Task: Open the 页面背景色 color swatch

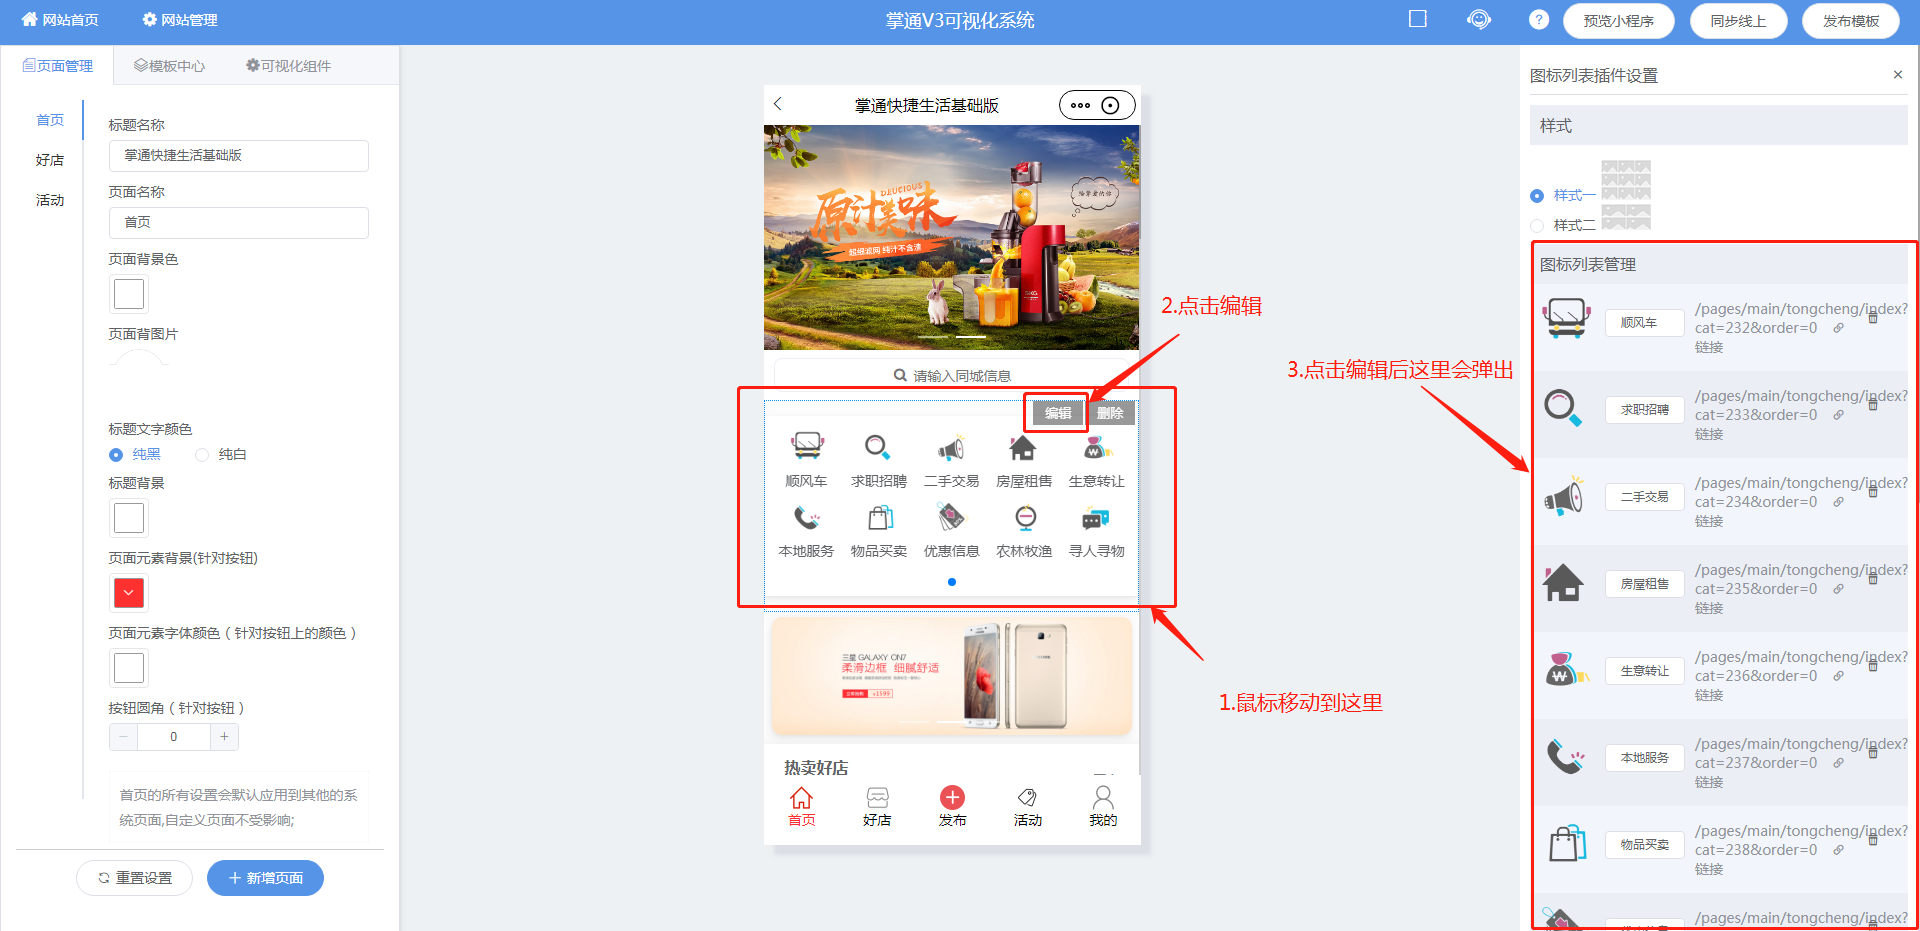Action: [129, 294]
